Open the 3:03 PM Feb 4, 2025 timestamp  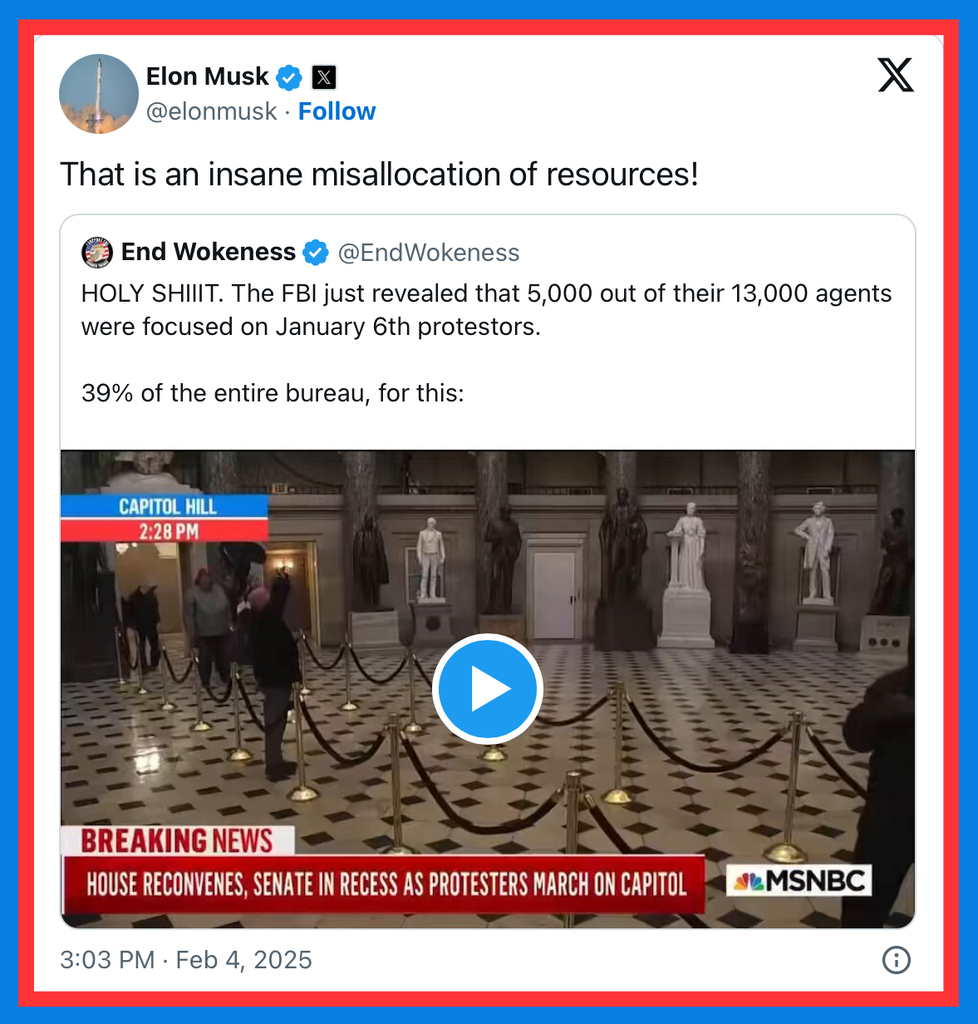tap(186, 960)
